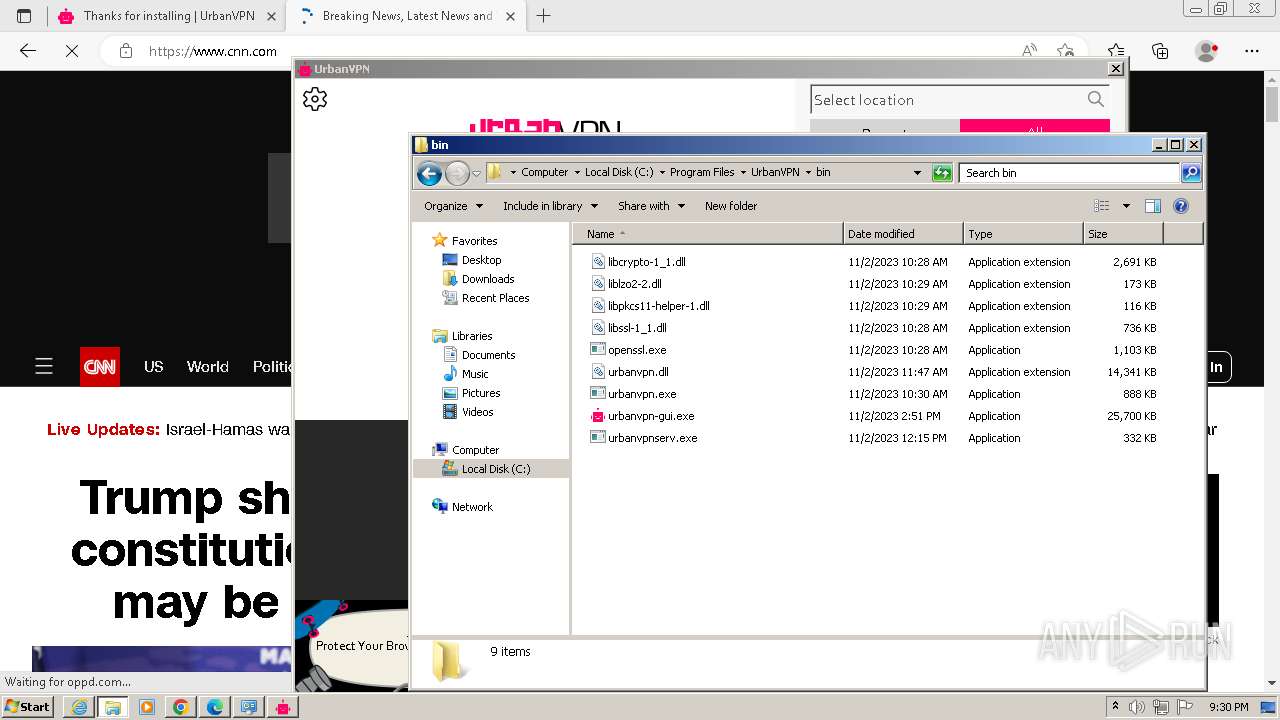The image size is (1280, 720).
Task: Sort by the Size column header
Action: [1123, 234]
